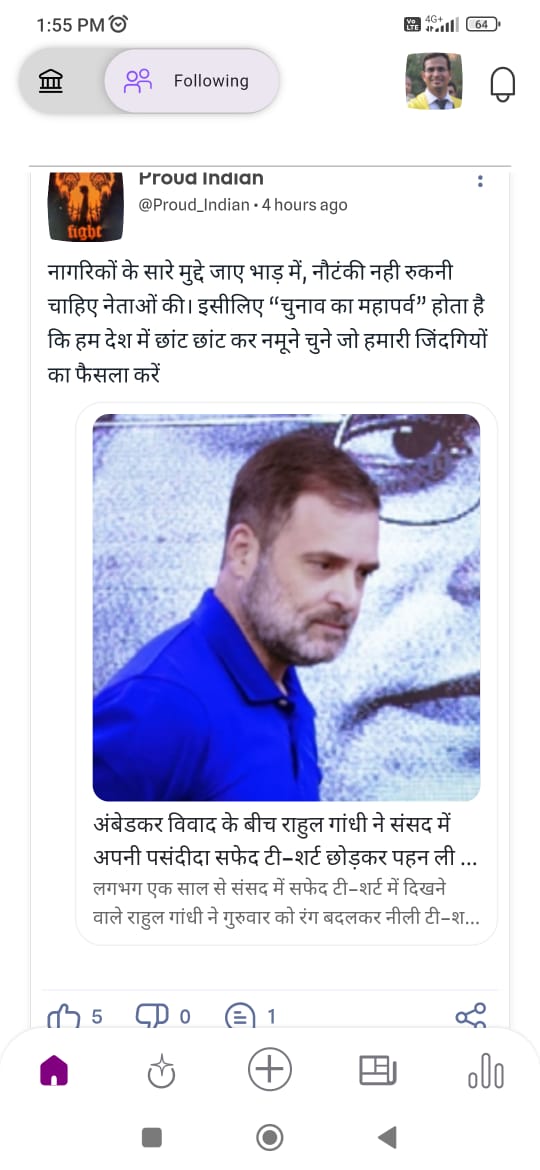Open @Proud_Indian profile handle

point(194,204)
